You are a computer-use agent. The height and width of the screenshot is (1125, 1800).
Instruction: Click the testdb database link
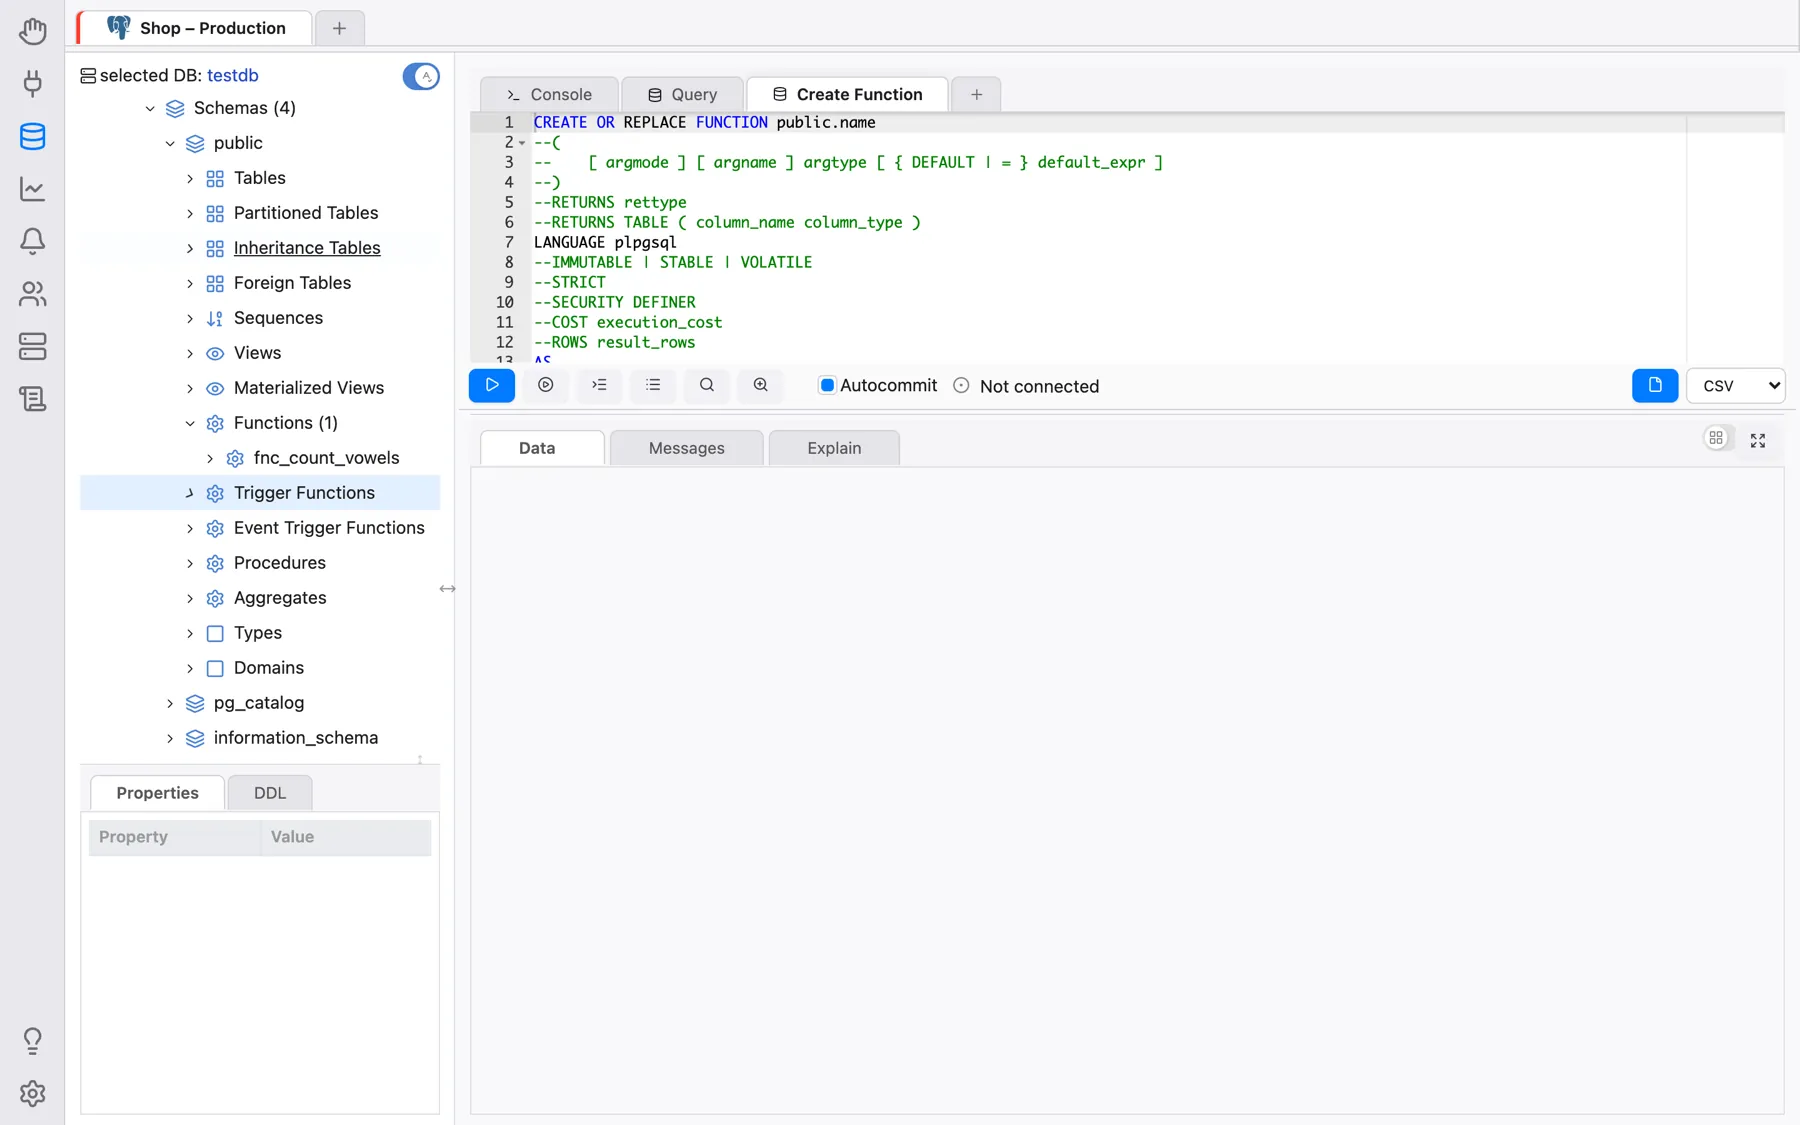pyautogui.click(x=233, y=75)
